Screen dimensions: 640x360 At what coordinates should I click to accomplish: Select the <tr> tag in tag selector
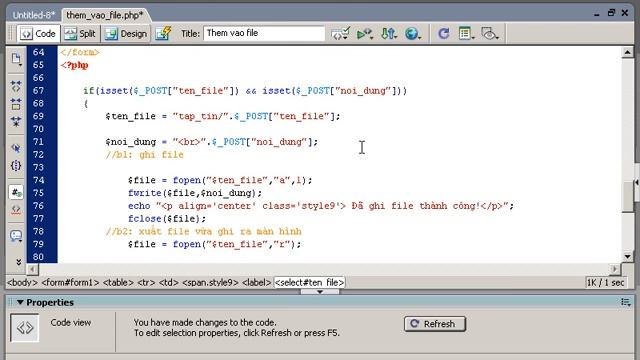146,282
